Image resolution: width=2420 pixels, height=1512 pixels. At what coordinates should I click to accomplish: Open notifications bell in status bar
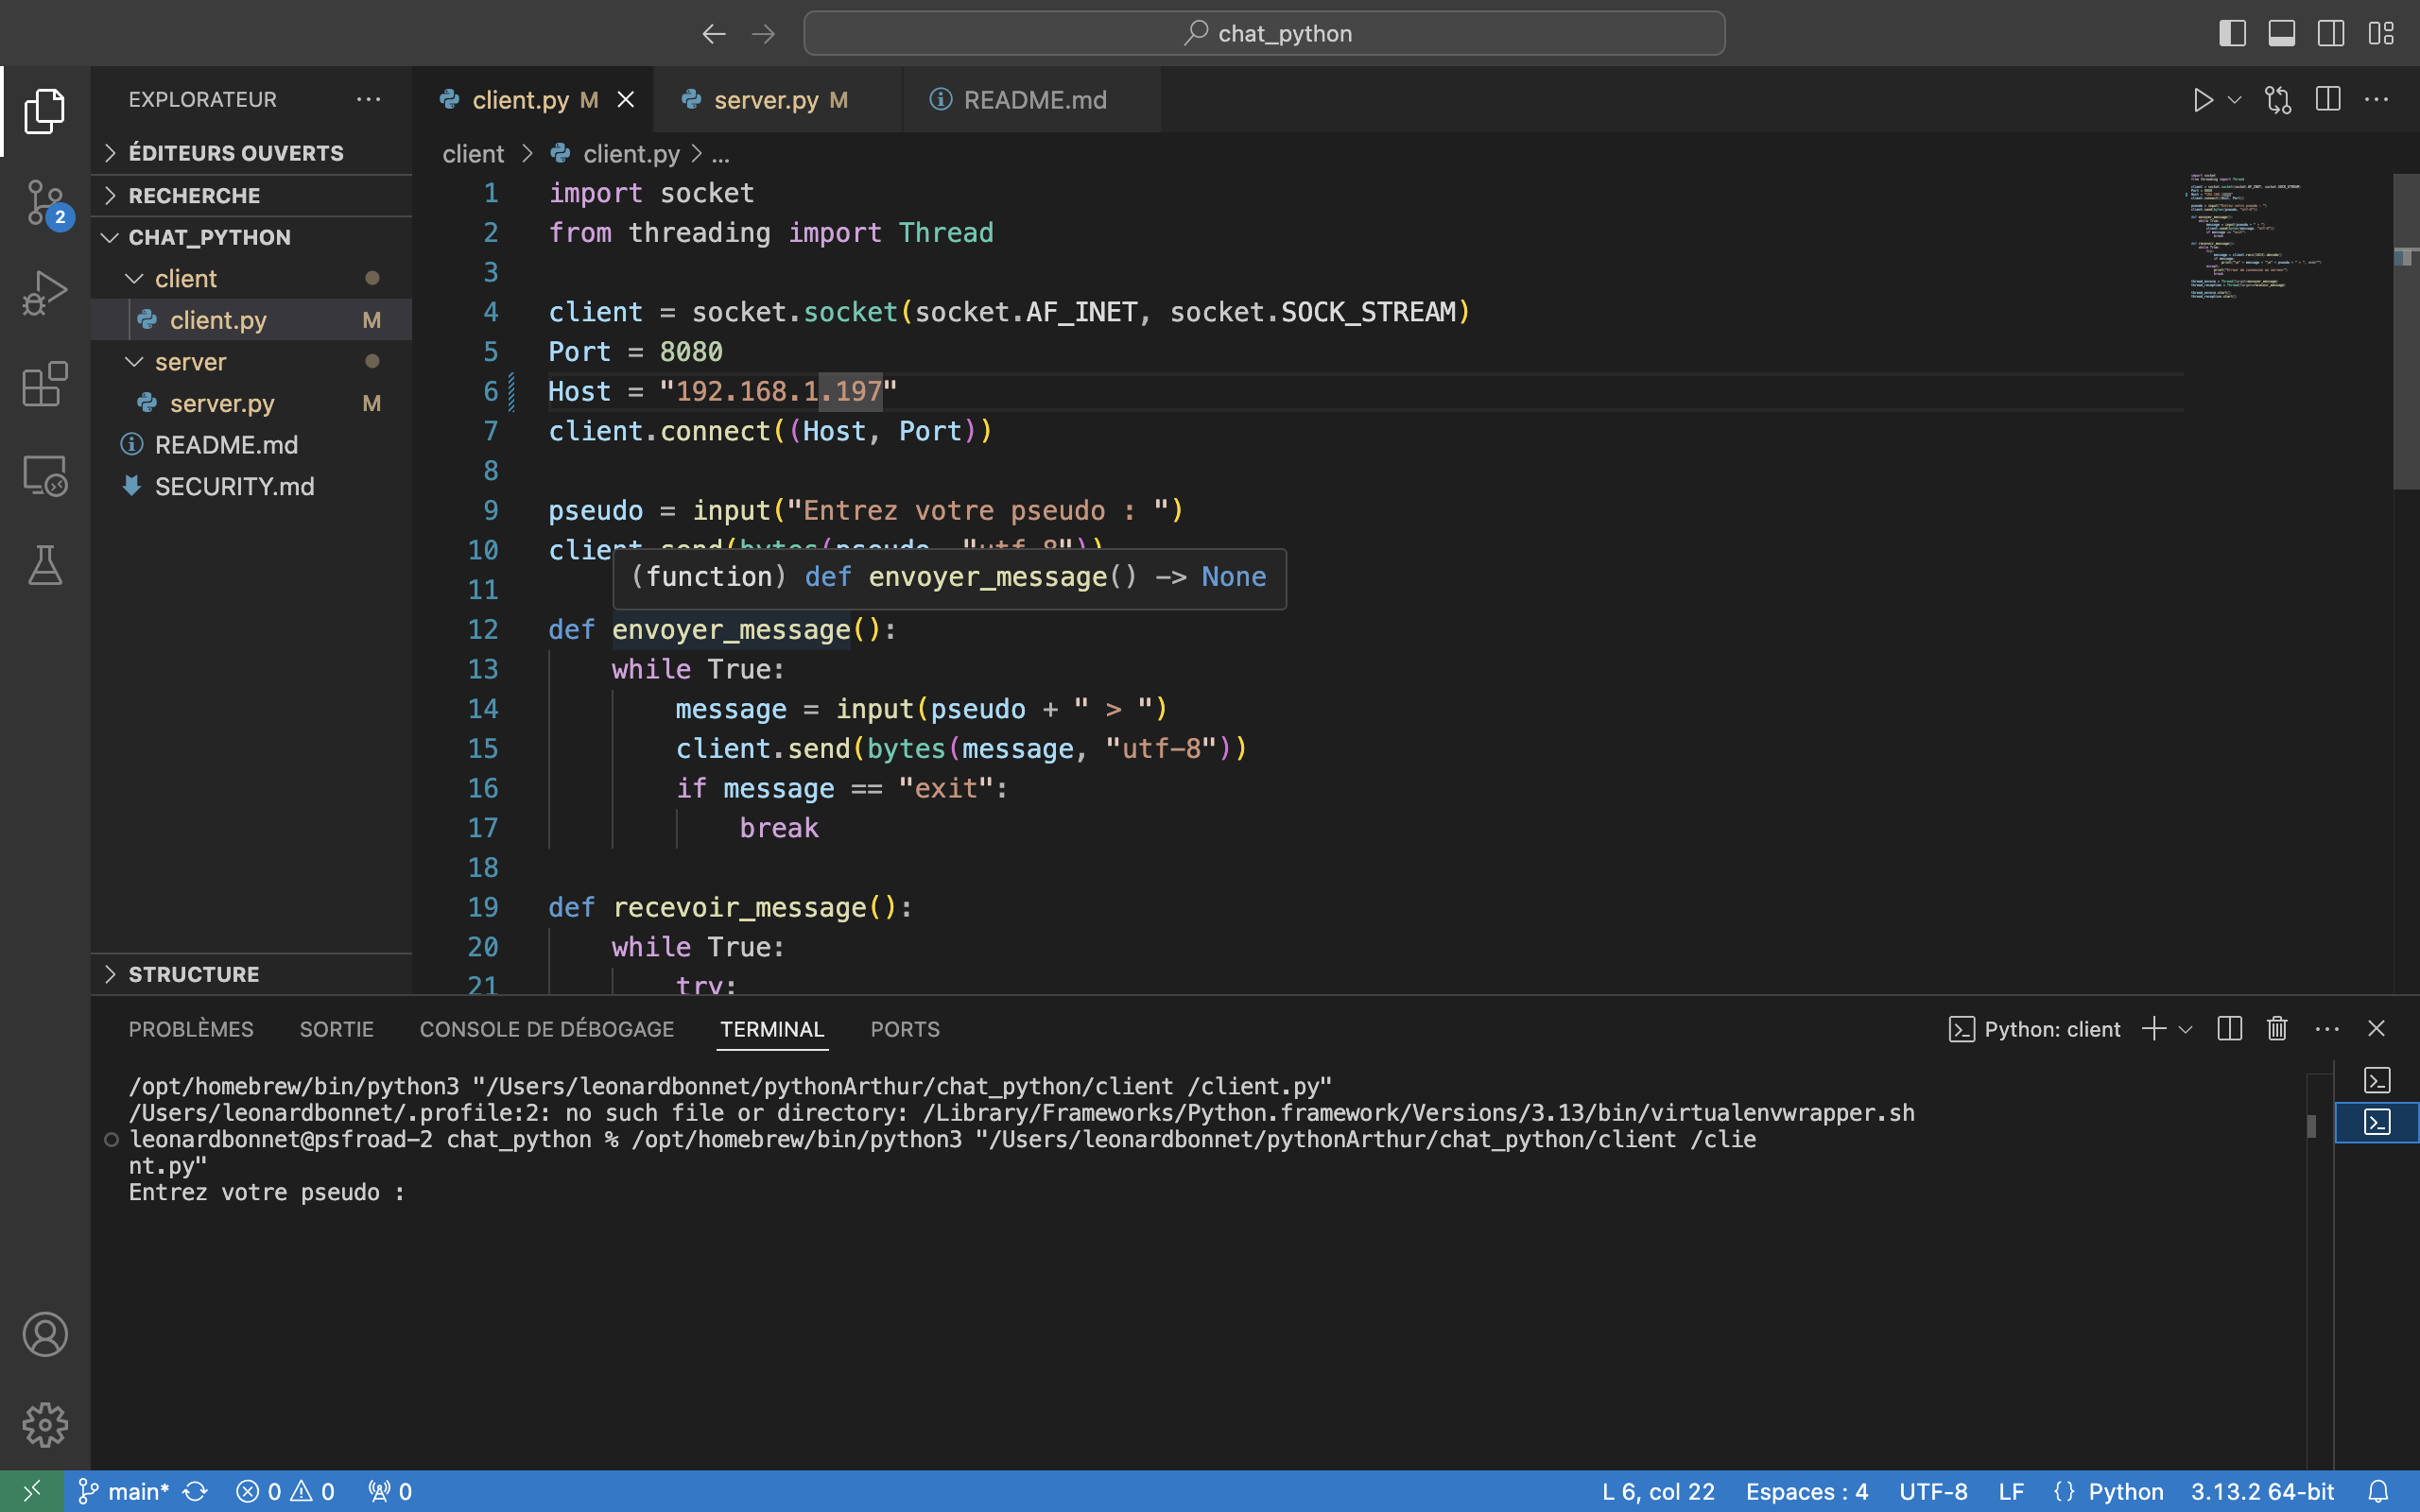coord(2379,1491)
